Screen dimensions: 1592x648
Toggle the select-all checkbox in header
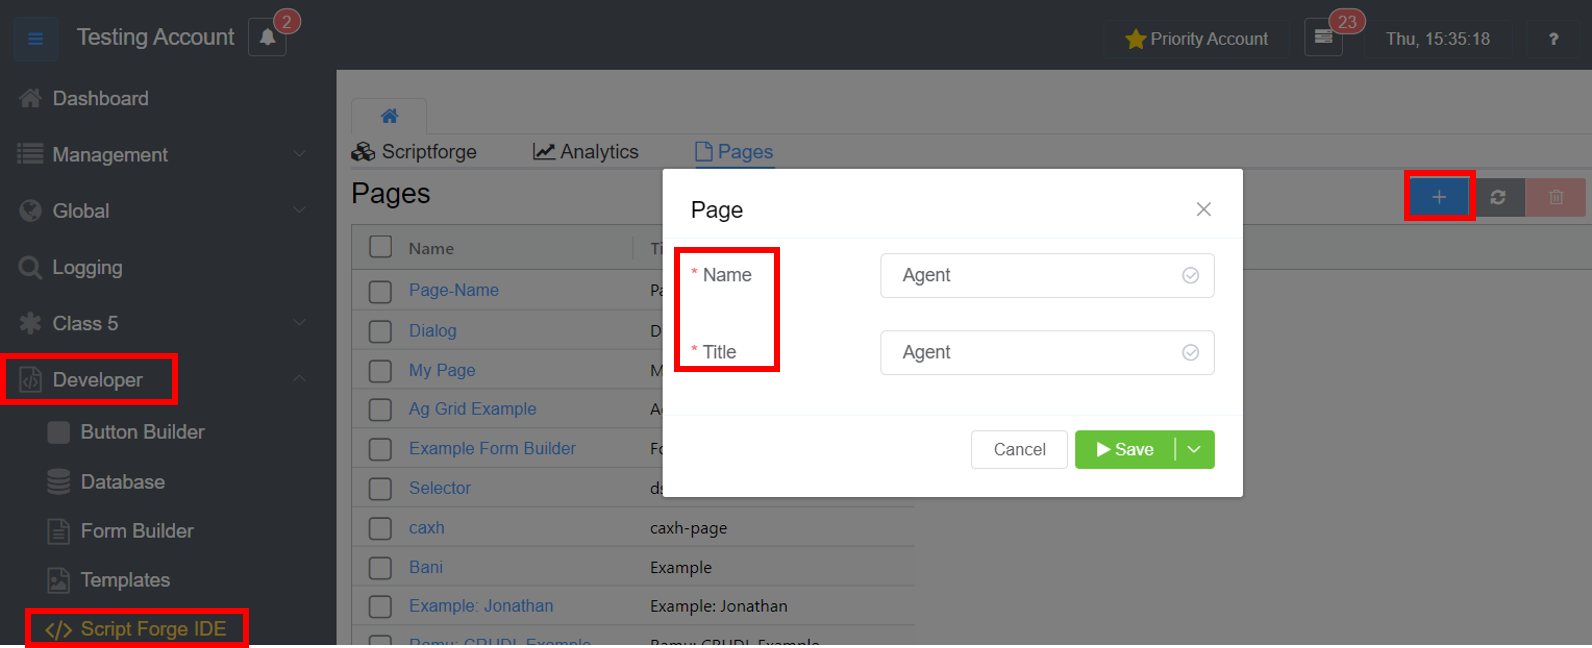380,247
